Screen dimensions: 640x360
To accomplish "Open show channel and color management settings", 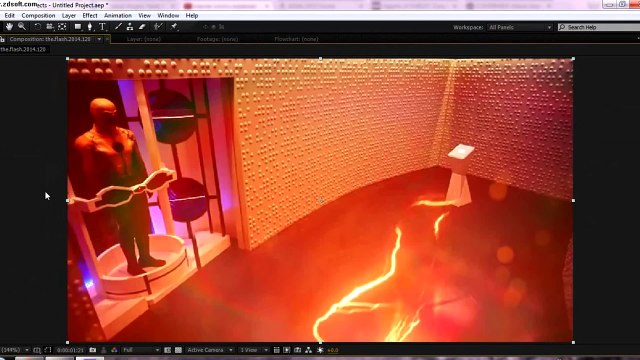I will pyautogui.click(x=114, y=350).
